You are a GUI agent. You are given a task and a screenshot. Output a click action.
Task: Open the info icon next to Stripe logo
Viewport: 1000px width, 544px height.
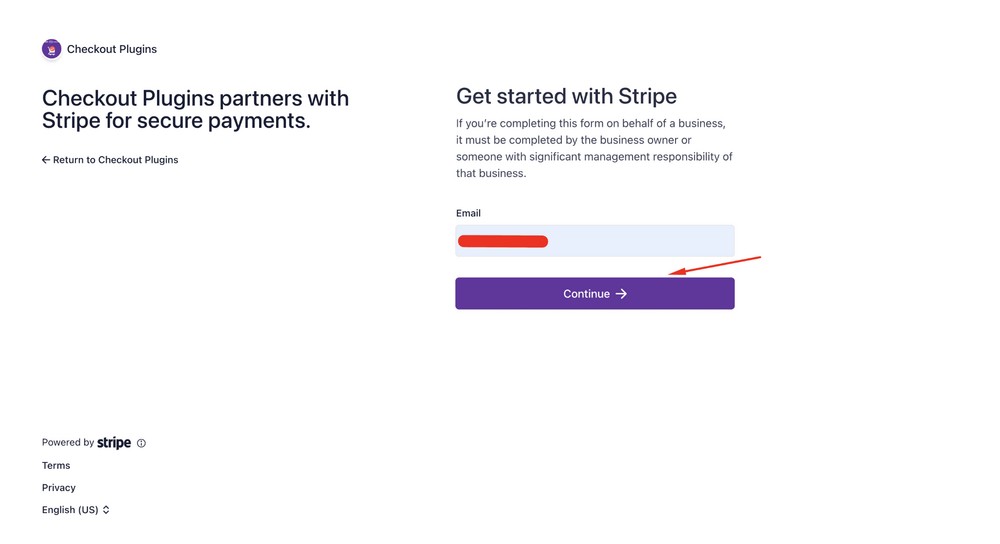tap(142, 443)
